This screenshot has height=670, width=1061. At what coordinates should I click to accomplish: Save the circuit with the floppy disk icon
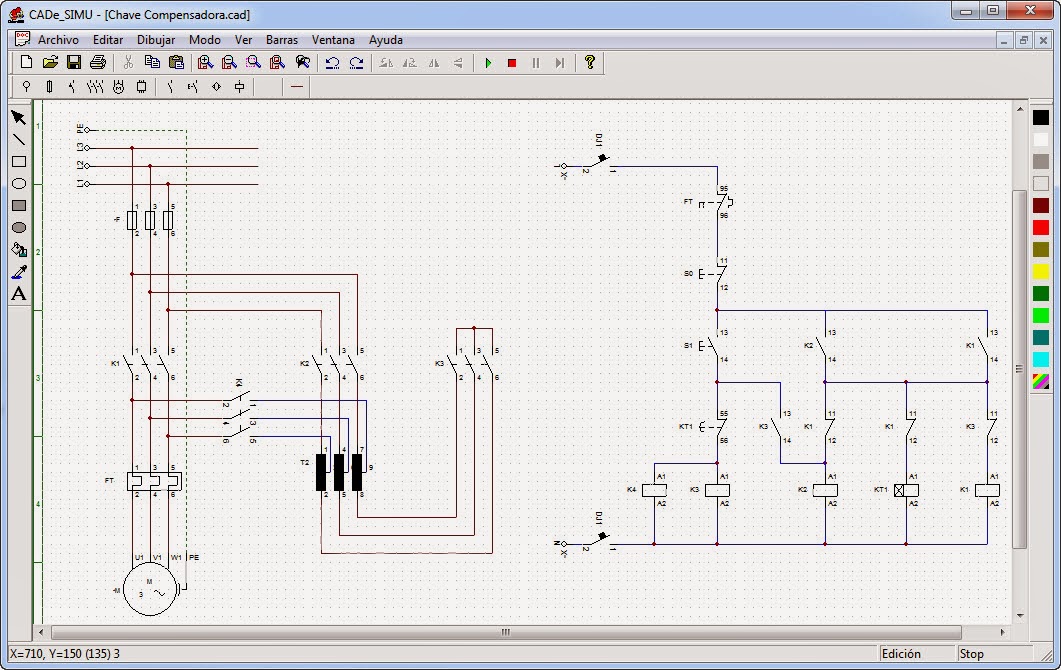point(74,62)
